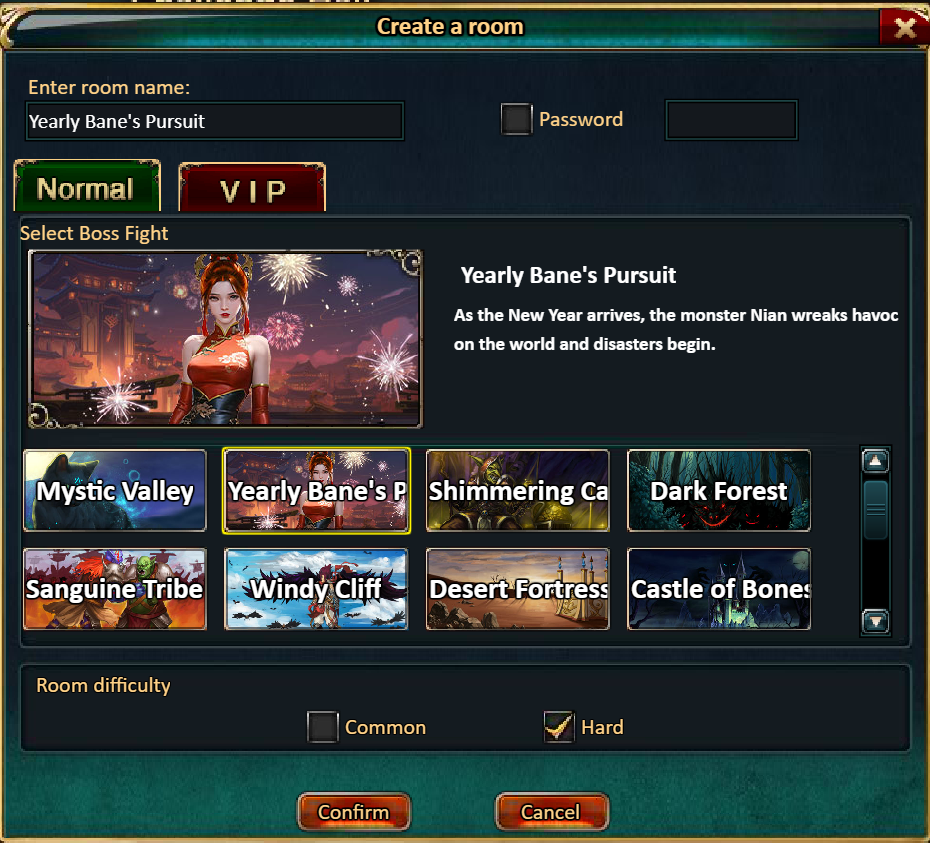Select the Windy Cliff boss fight

(x=316, y=589)
